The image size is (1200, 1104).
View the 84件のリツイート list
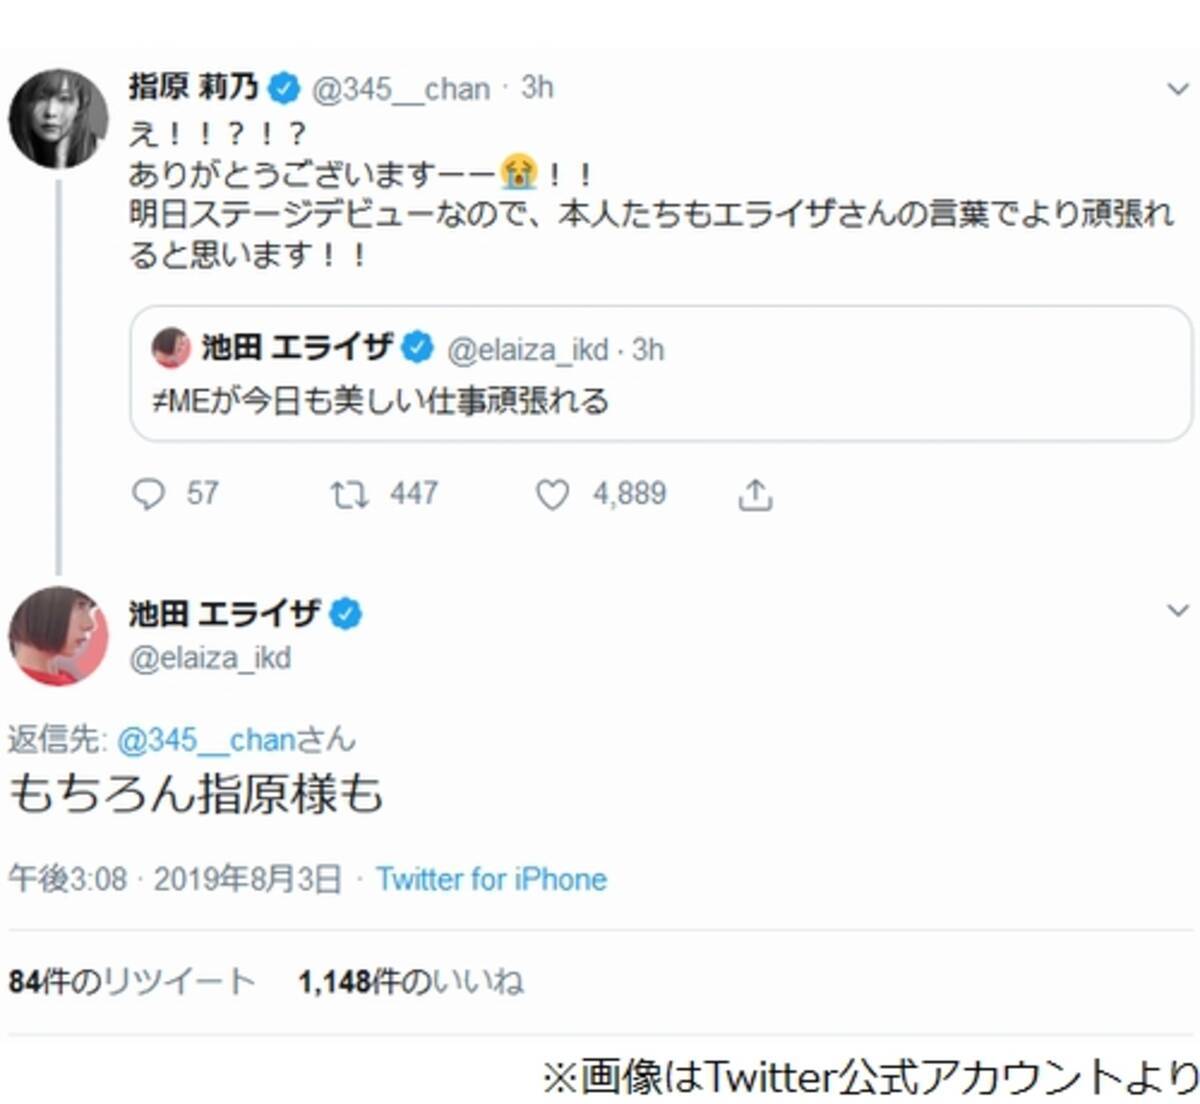coord(132,982)
